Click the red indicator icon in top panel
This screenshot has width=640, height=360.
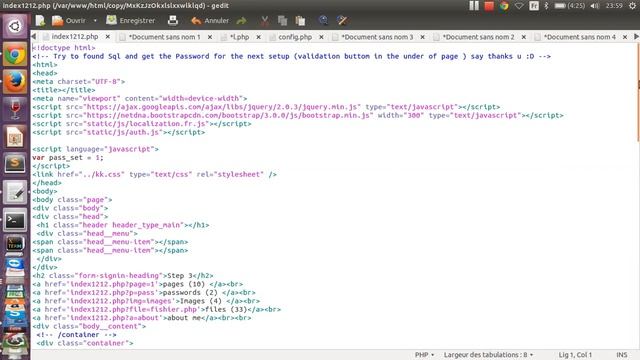point(489,6)
